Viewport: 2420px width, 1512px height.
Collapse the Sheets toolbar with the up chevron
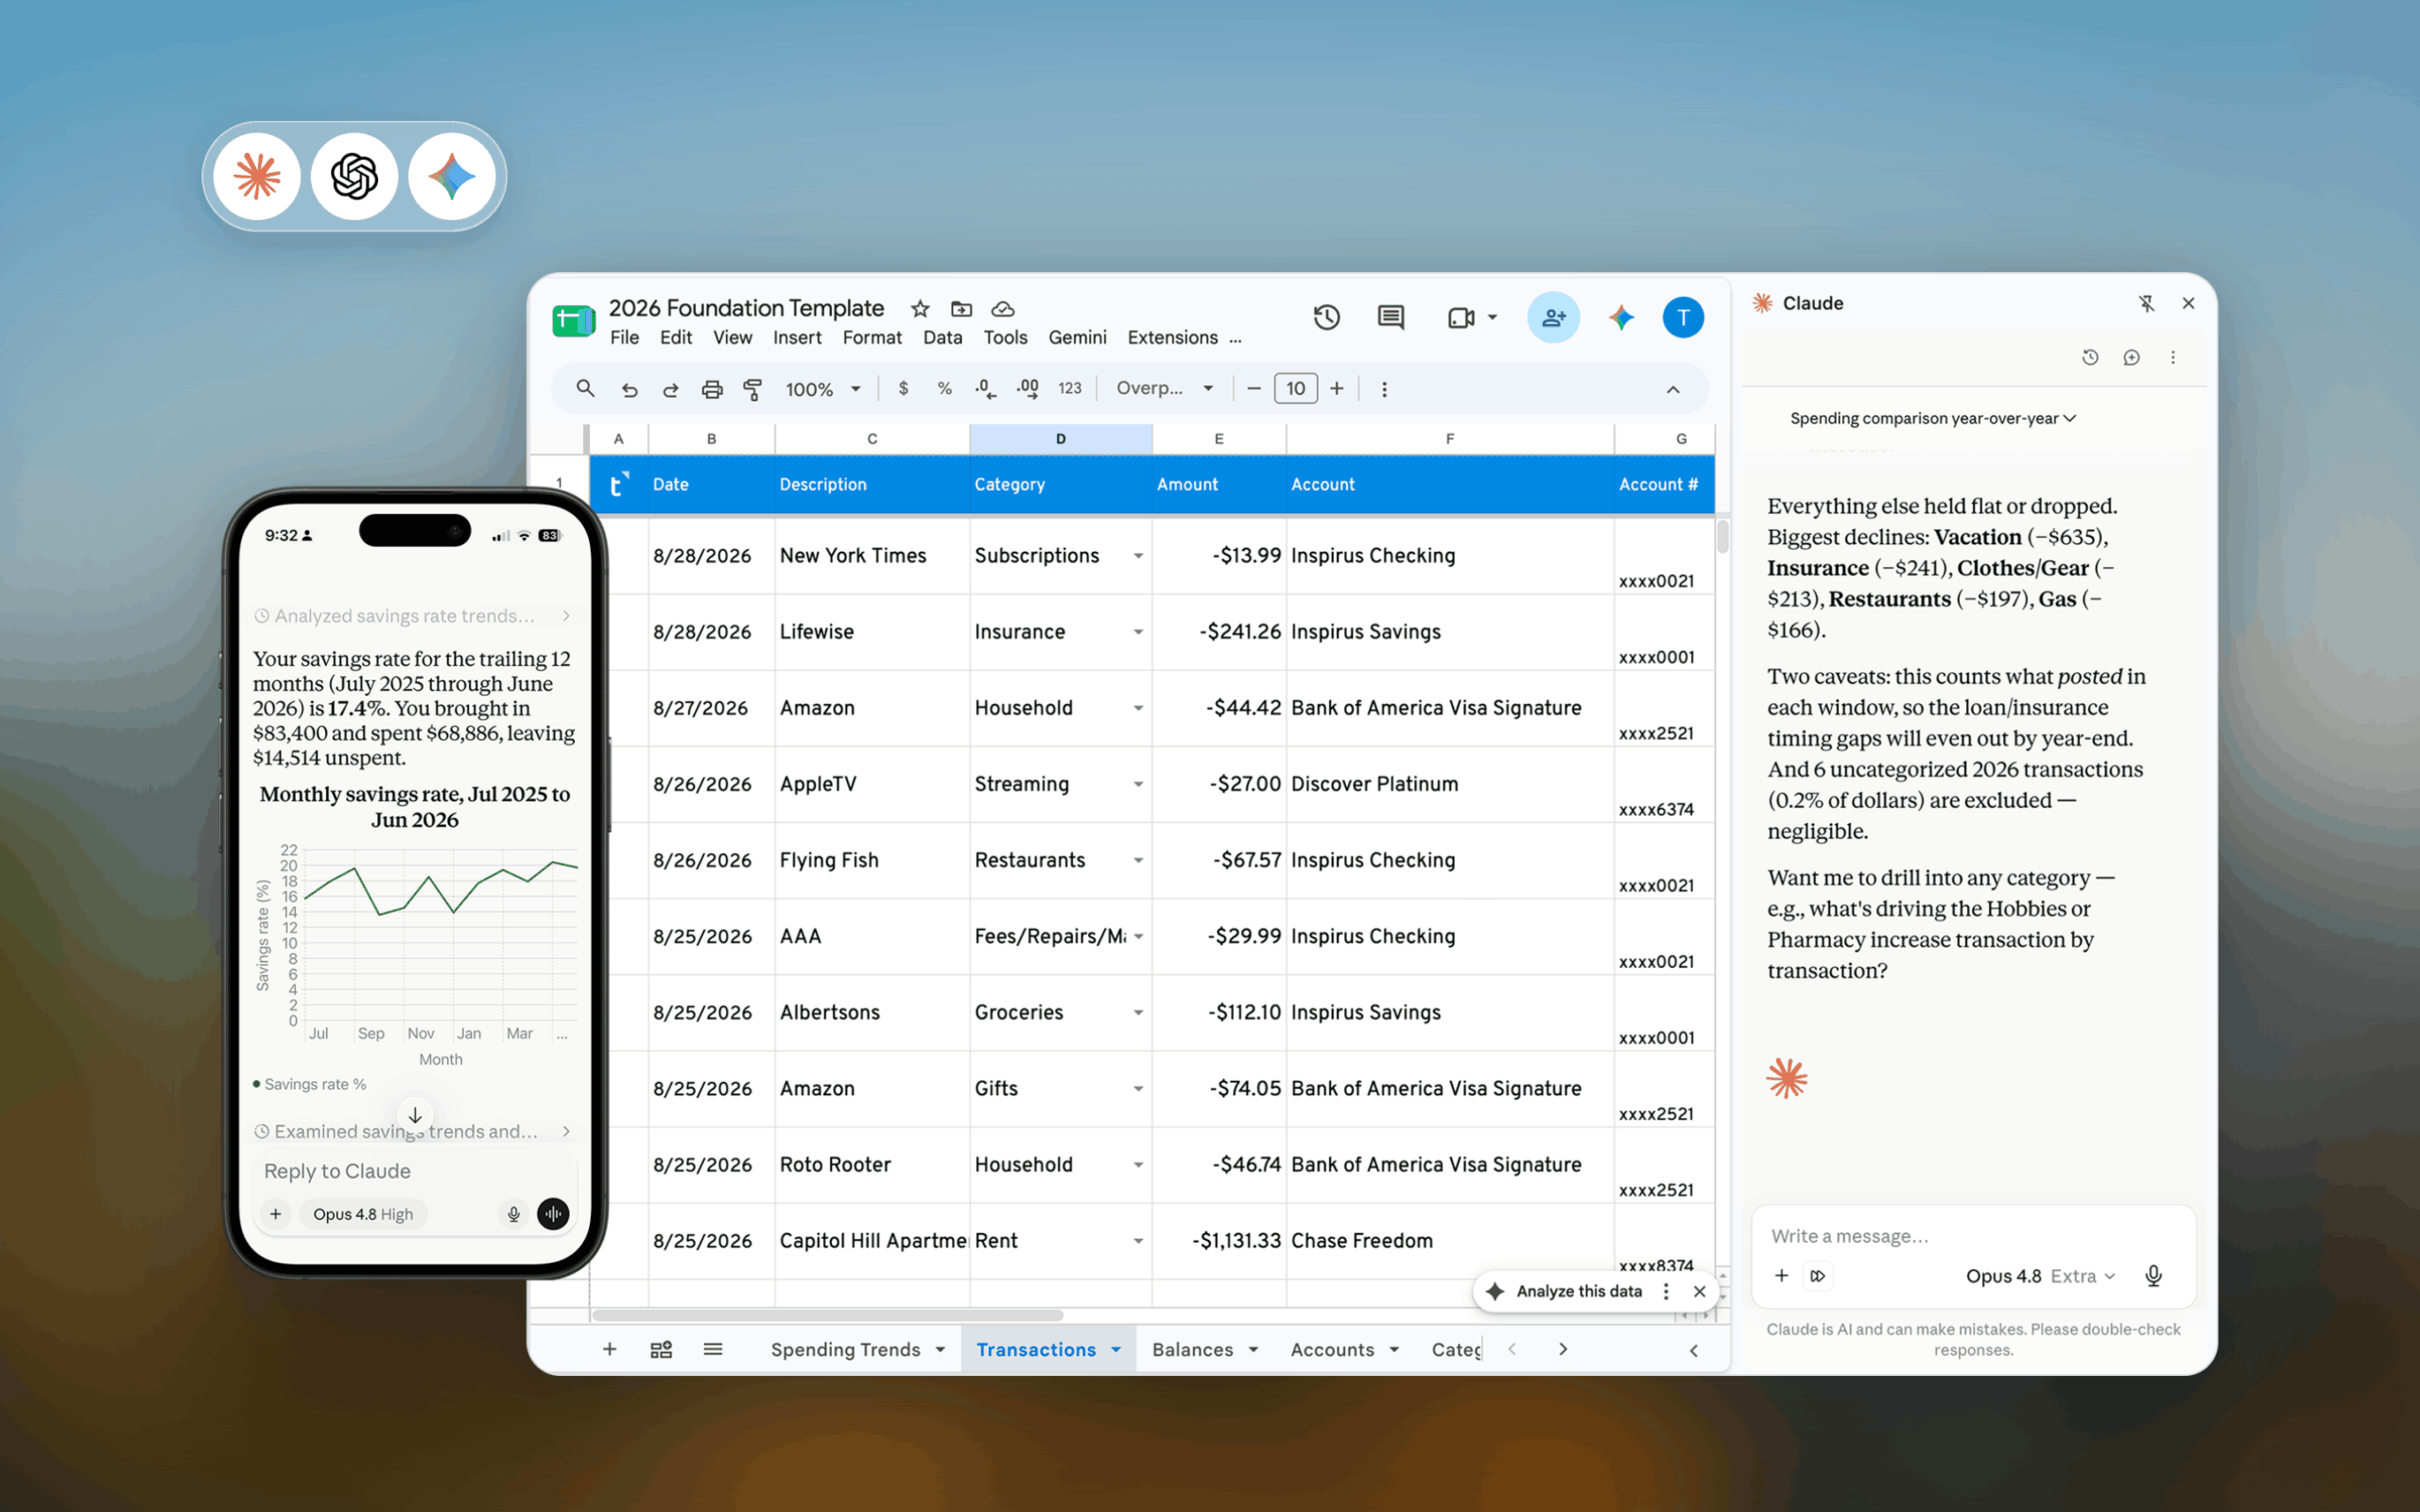click(x=1672, y=389)
